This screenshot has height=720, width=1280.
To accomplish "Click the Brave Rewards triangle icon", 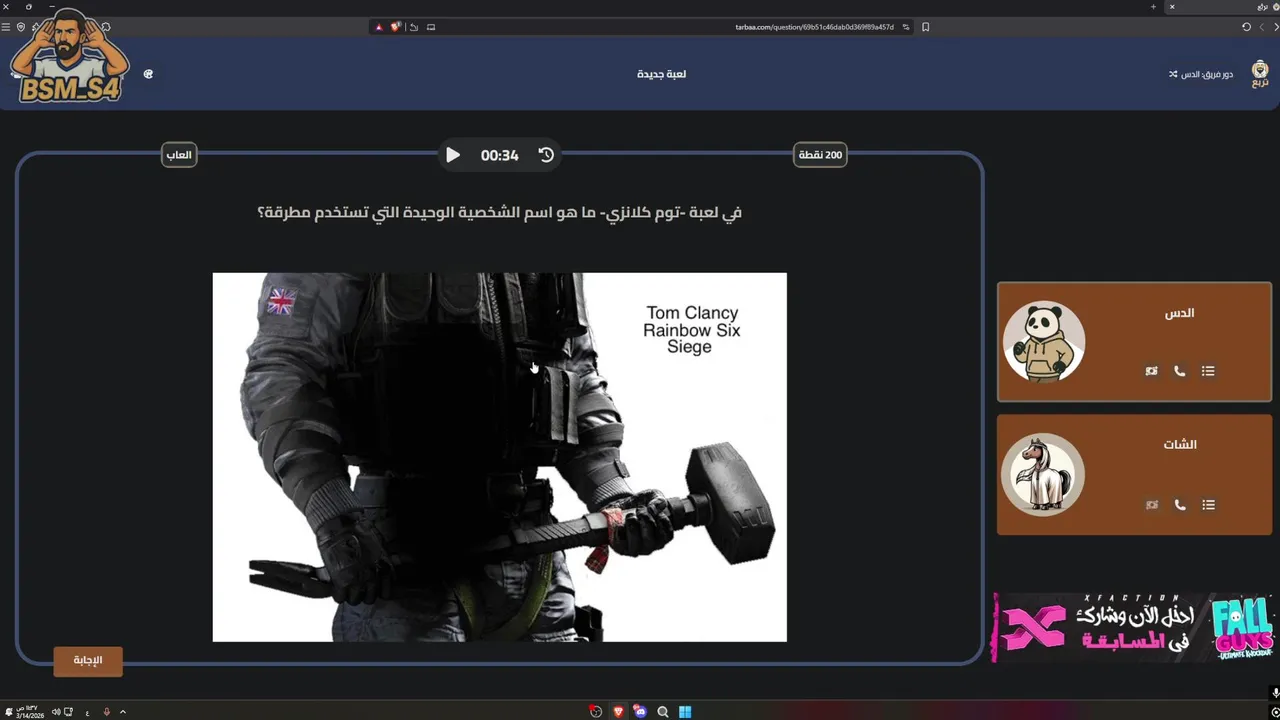I will click(x=379, y=27).
